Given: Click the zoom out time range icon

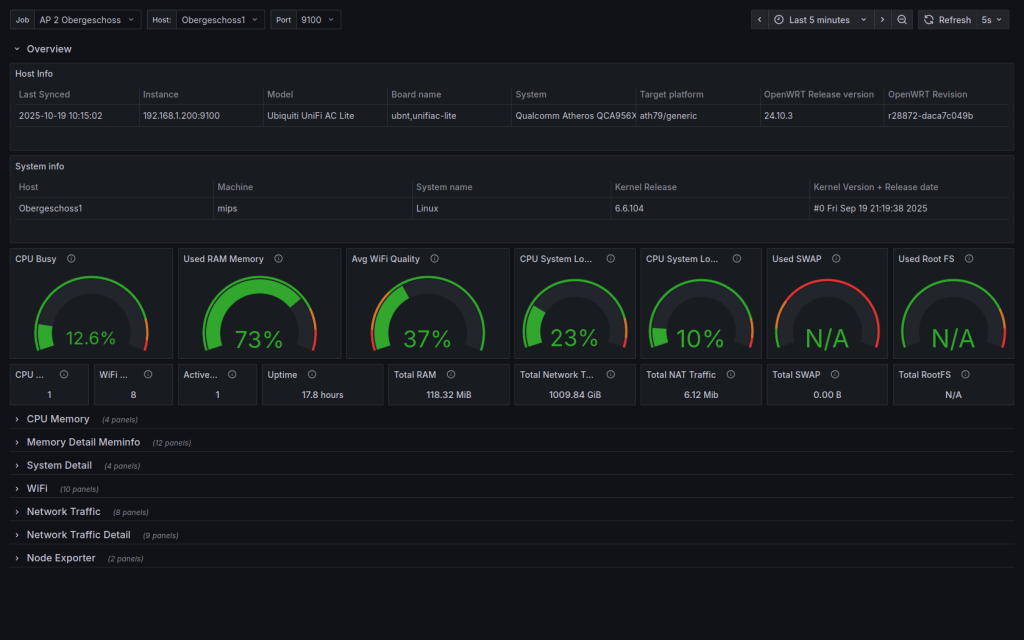Looking at the screenshot, I should click(x=902, y=20).
